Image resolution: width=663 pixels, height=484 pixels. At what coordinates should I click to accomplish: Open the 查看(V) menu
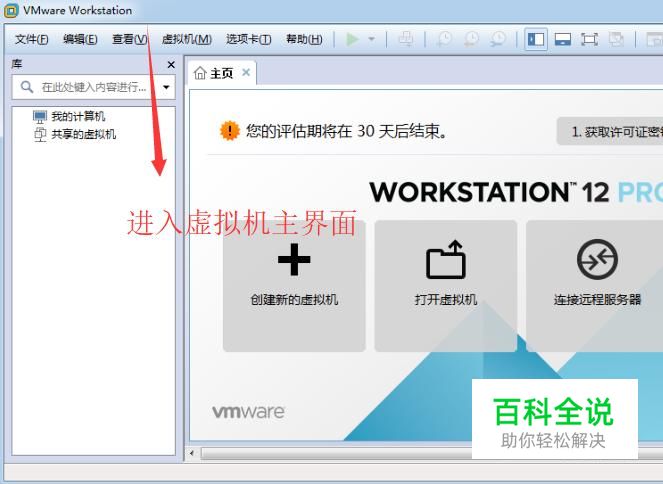129,39
